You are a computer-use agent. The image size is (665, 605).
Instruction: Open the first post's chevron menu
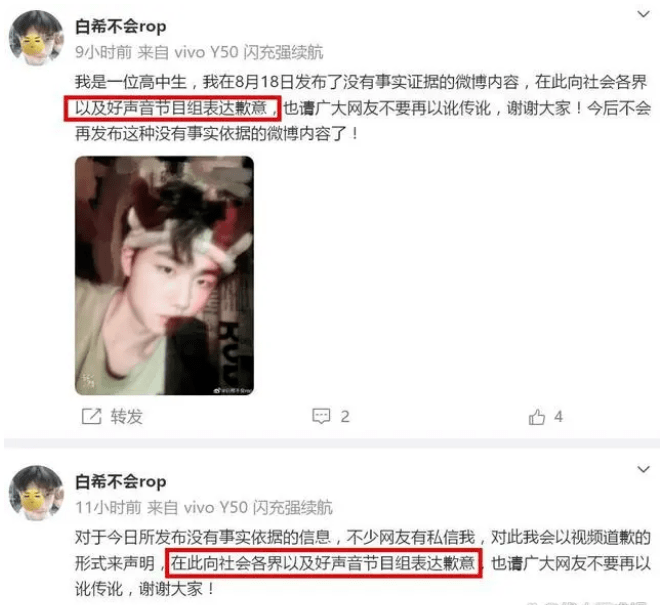click(x=643, y=14)
